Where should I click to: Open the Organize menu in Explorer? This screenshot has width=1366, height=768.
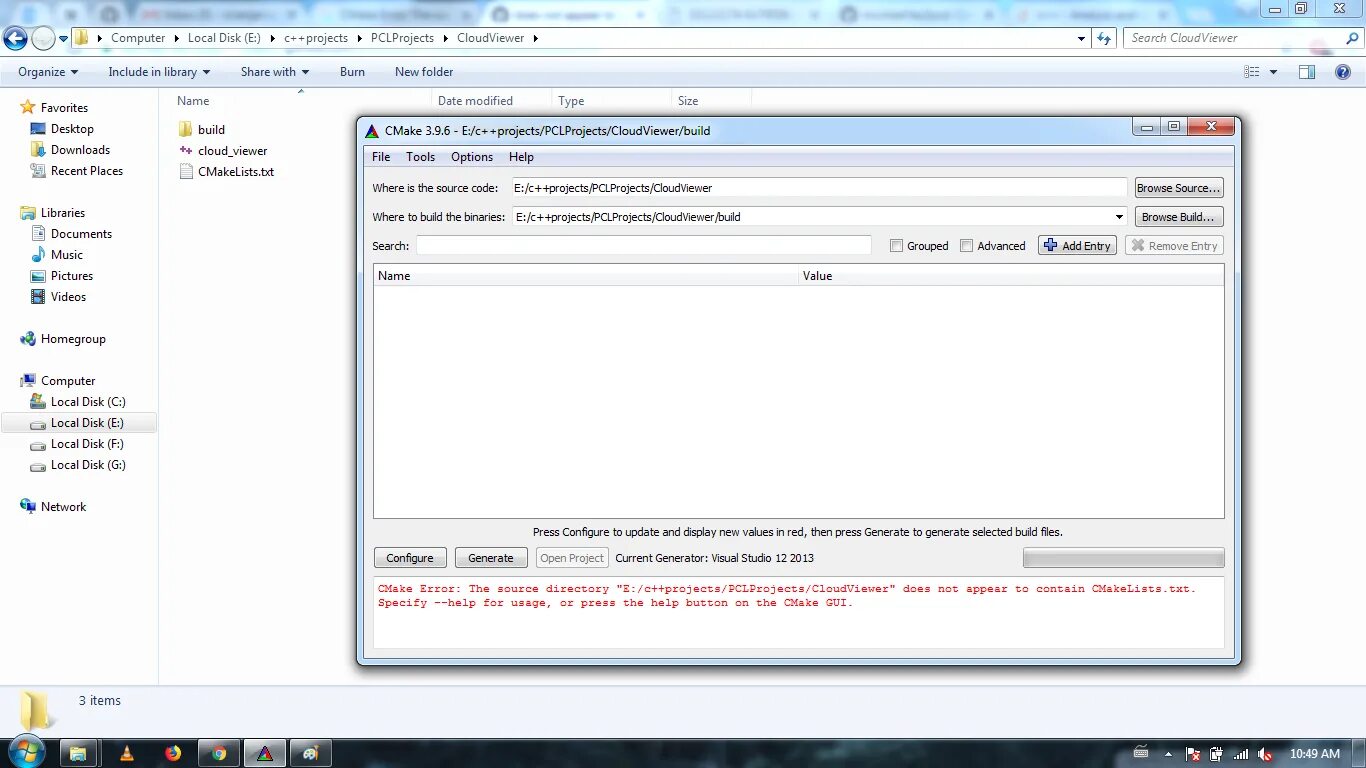(x=48, y=72)
